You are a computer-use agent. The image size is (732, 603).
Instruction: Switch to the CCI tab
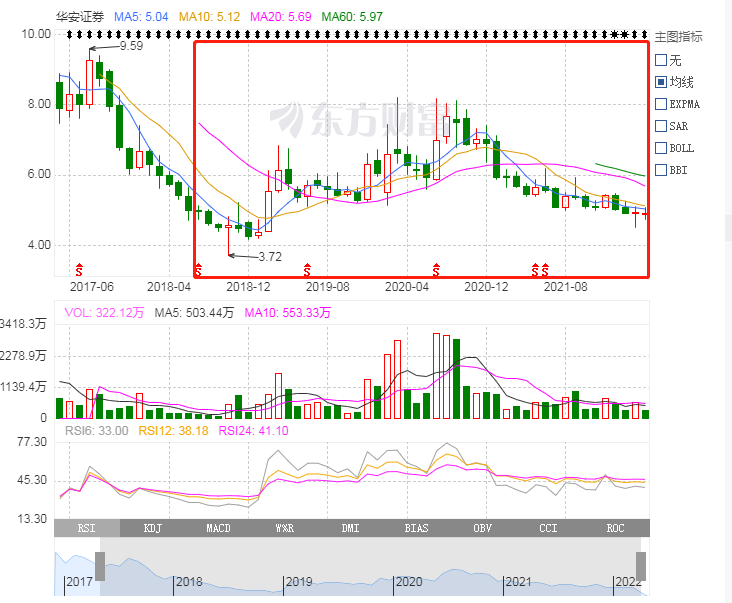click(549, 528)
